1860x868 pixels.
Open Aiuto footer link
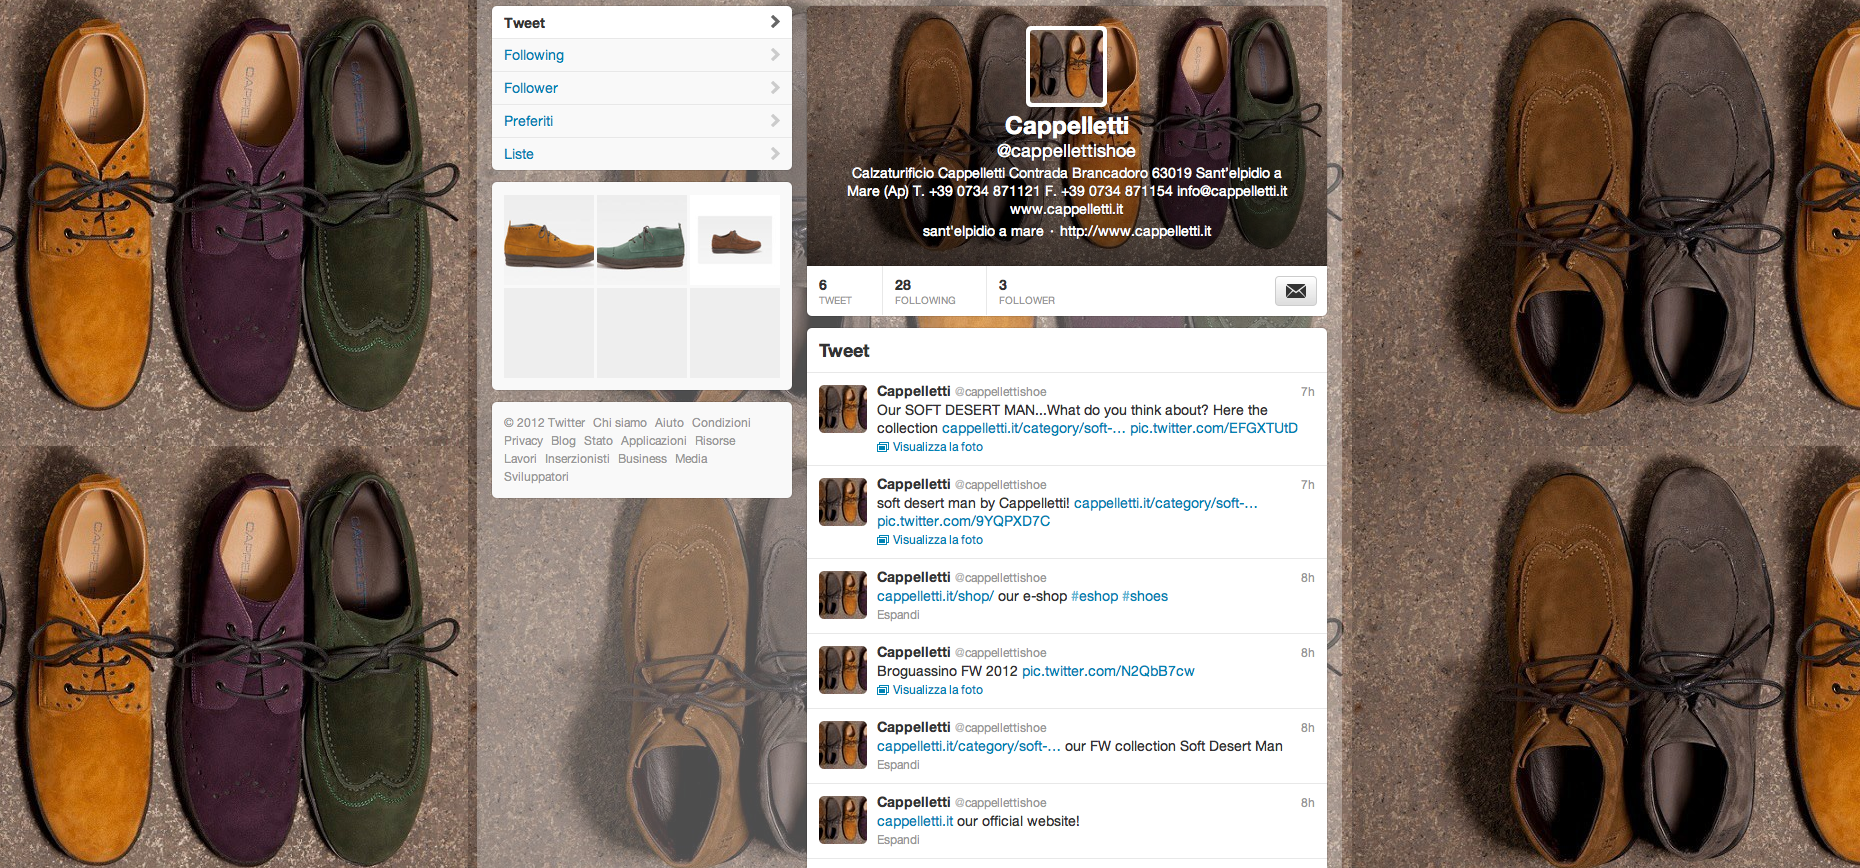pos(669,423)
